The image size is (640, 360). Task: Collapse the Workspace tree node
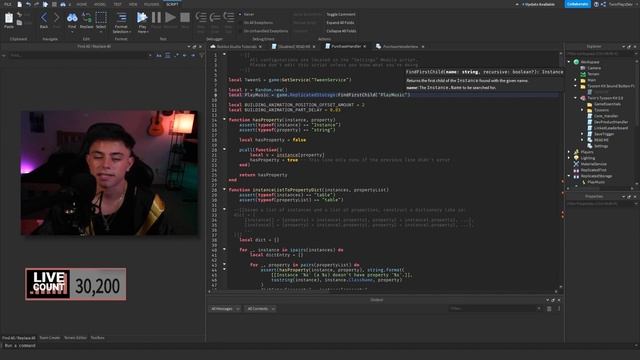tap(569, 62)
